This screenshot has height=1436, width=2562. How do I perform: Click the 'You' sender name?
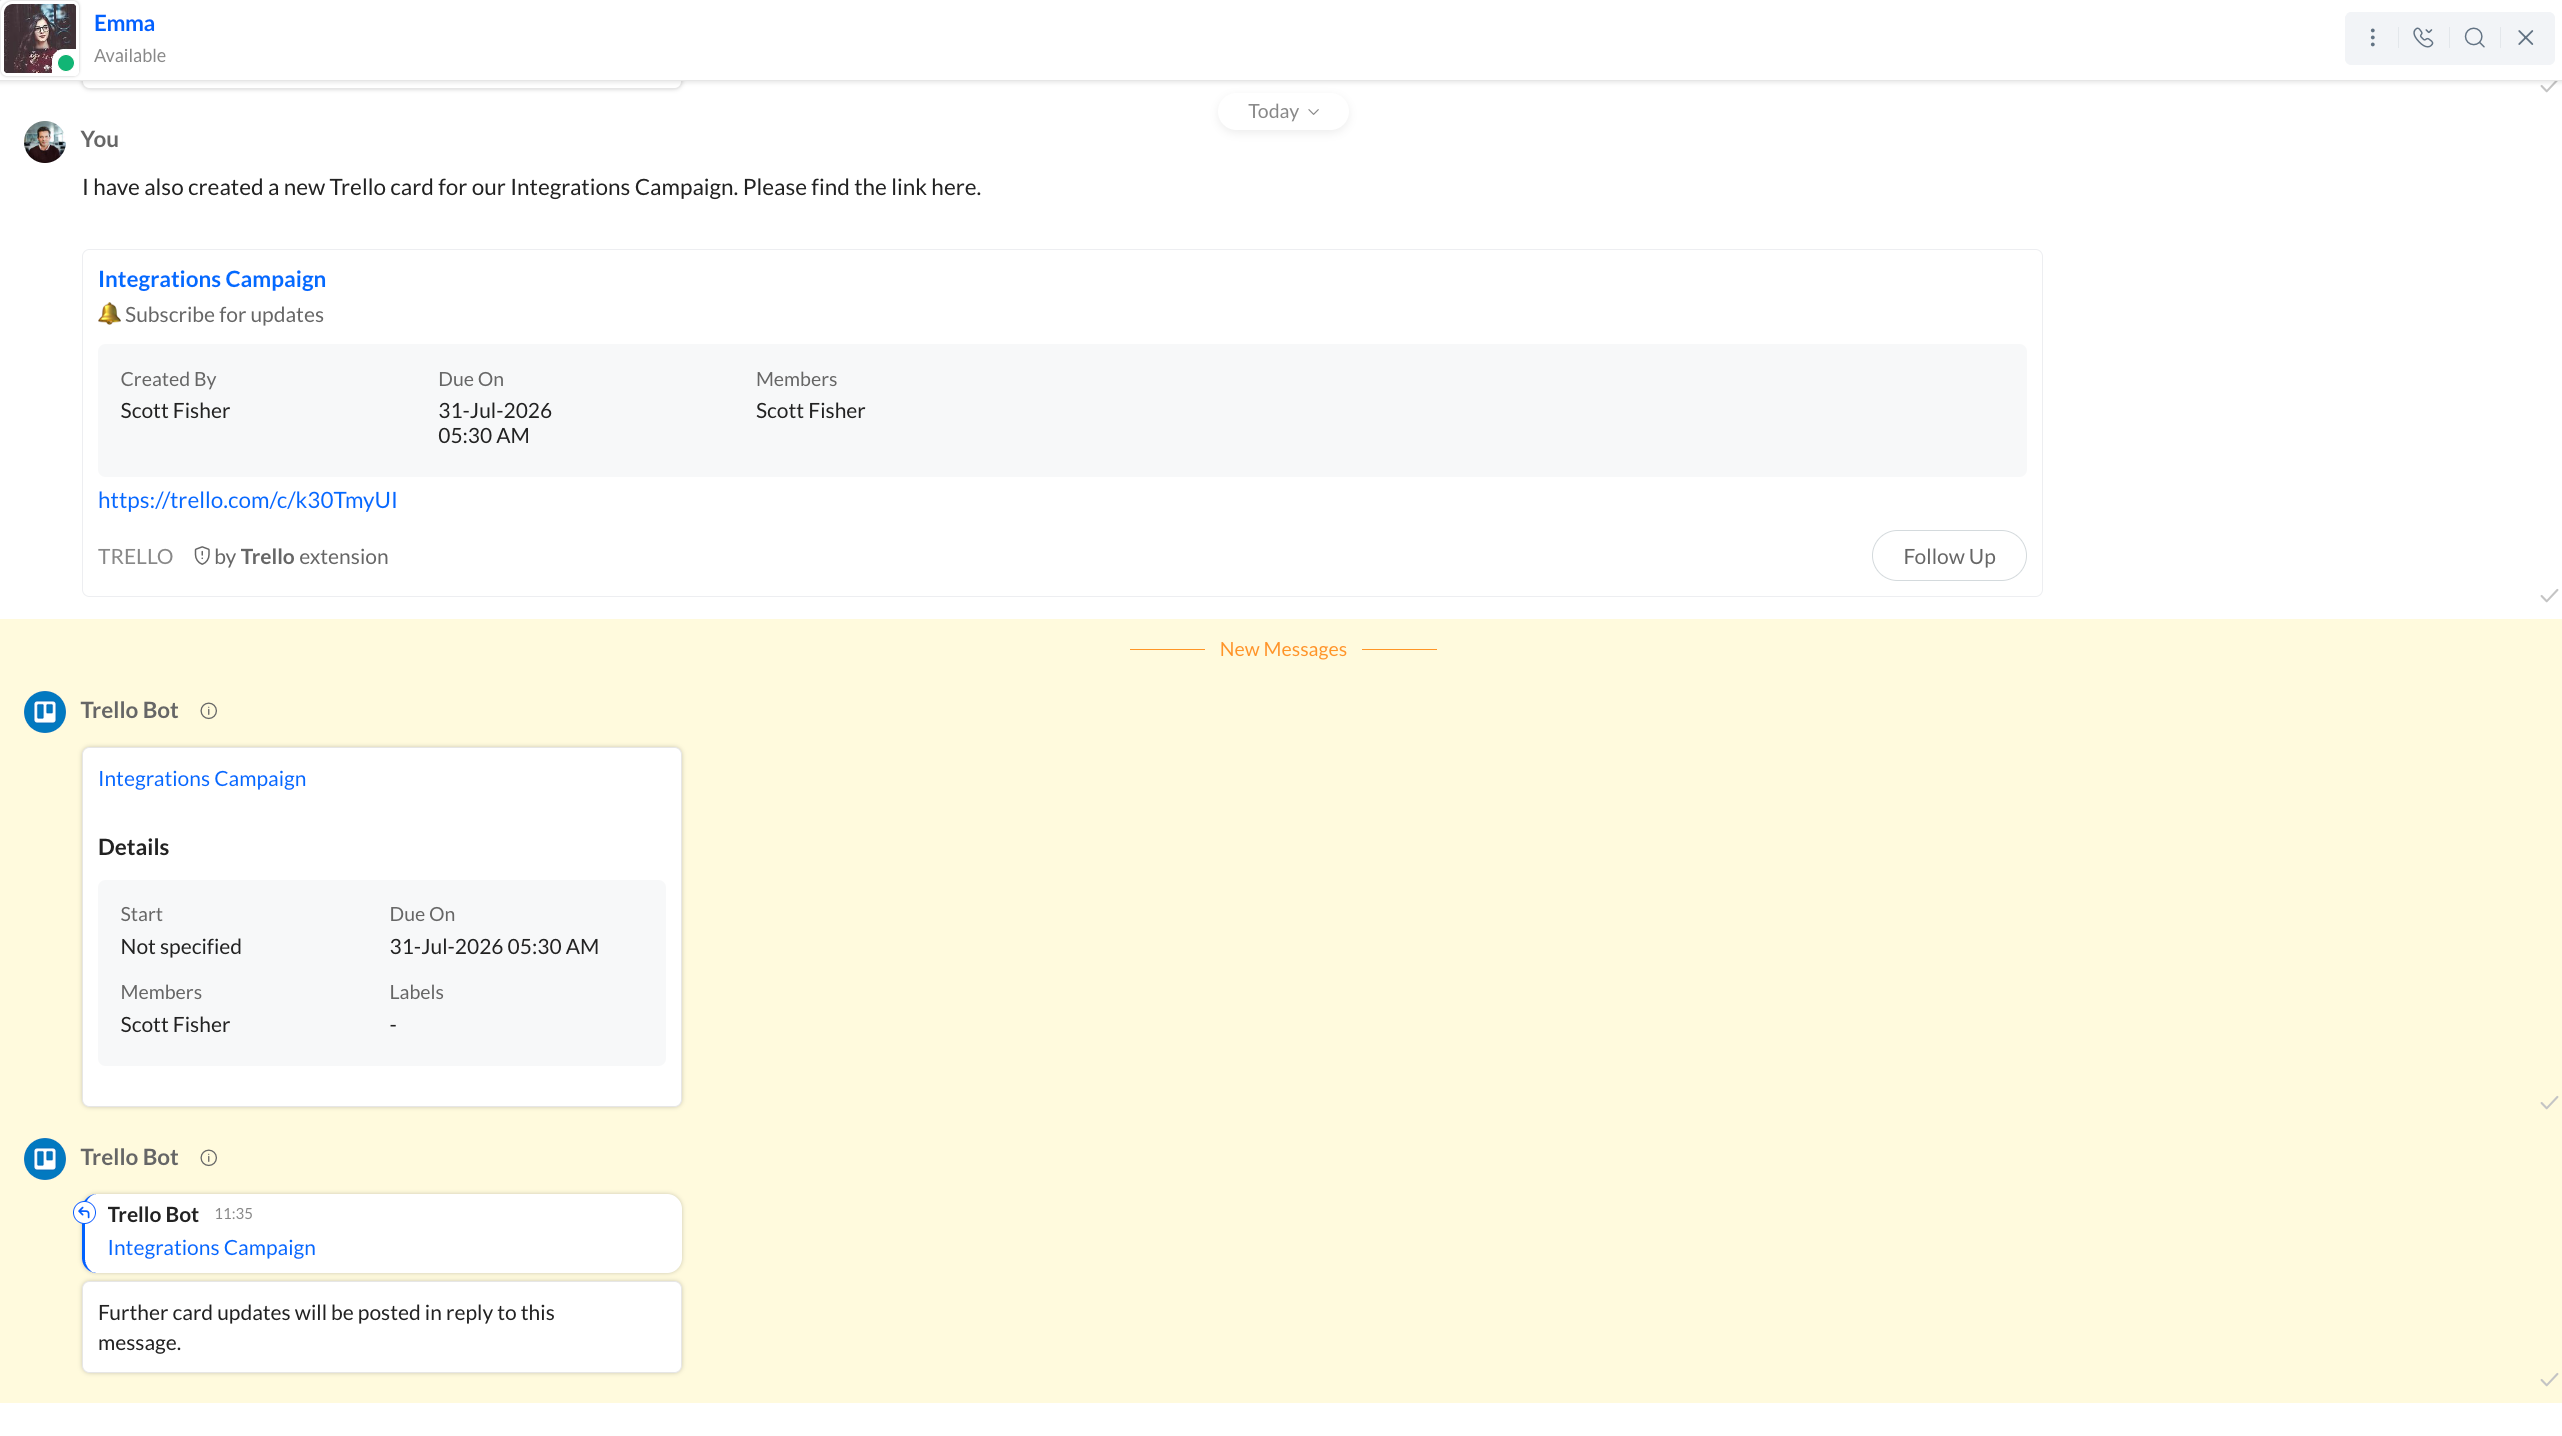(99, 139)
